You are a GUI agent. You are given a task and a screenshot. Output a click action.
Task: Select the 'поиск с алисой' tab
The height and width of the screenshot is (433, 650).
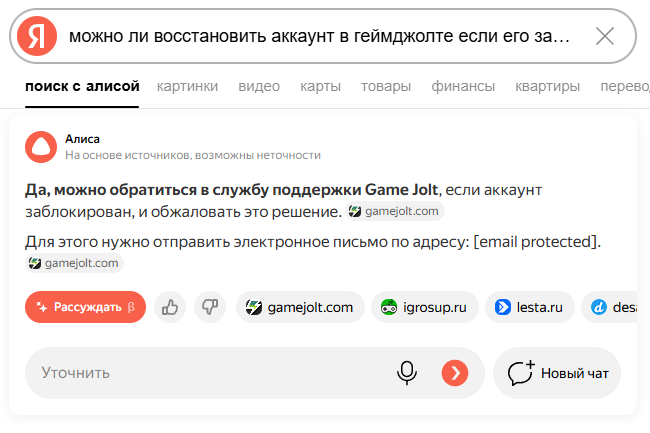[x=82, y=86]
